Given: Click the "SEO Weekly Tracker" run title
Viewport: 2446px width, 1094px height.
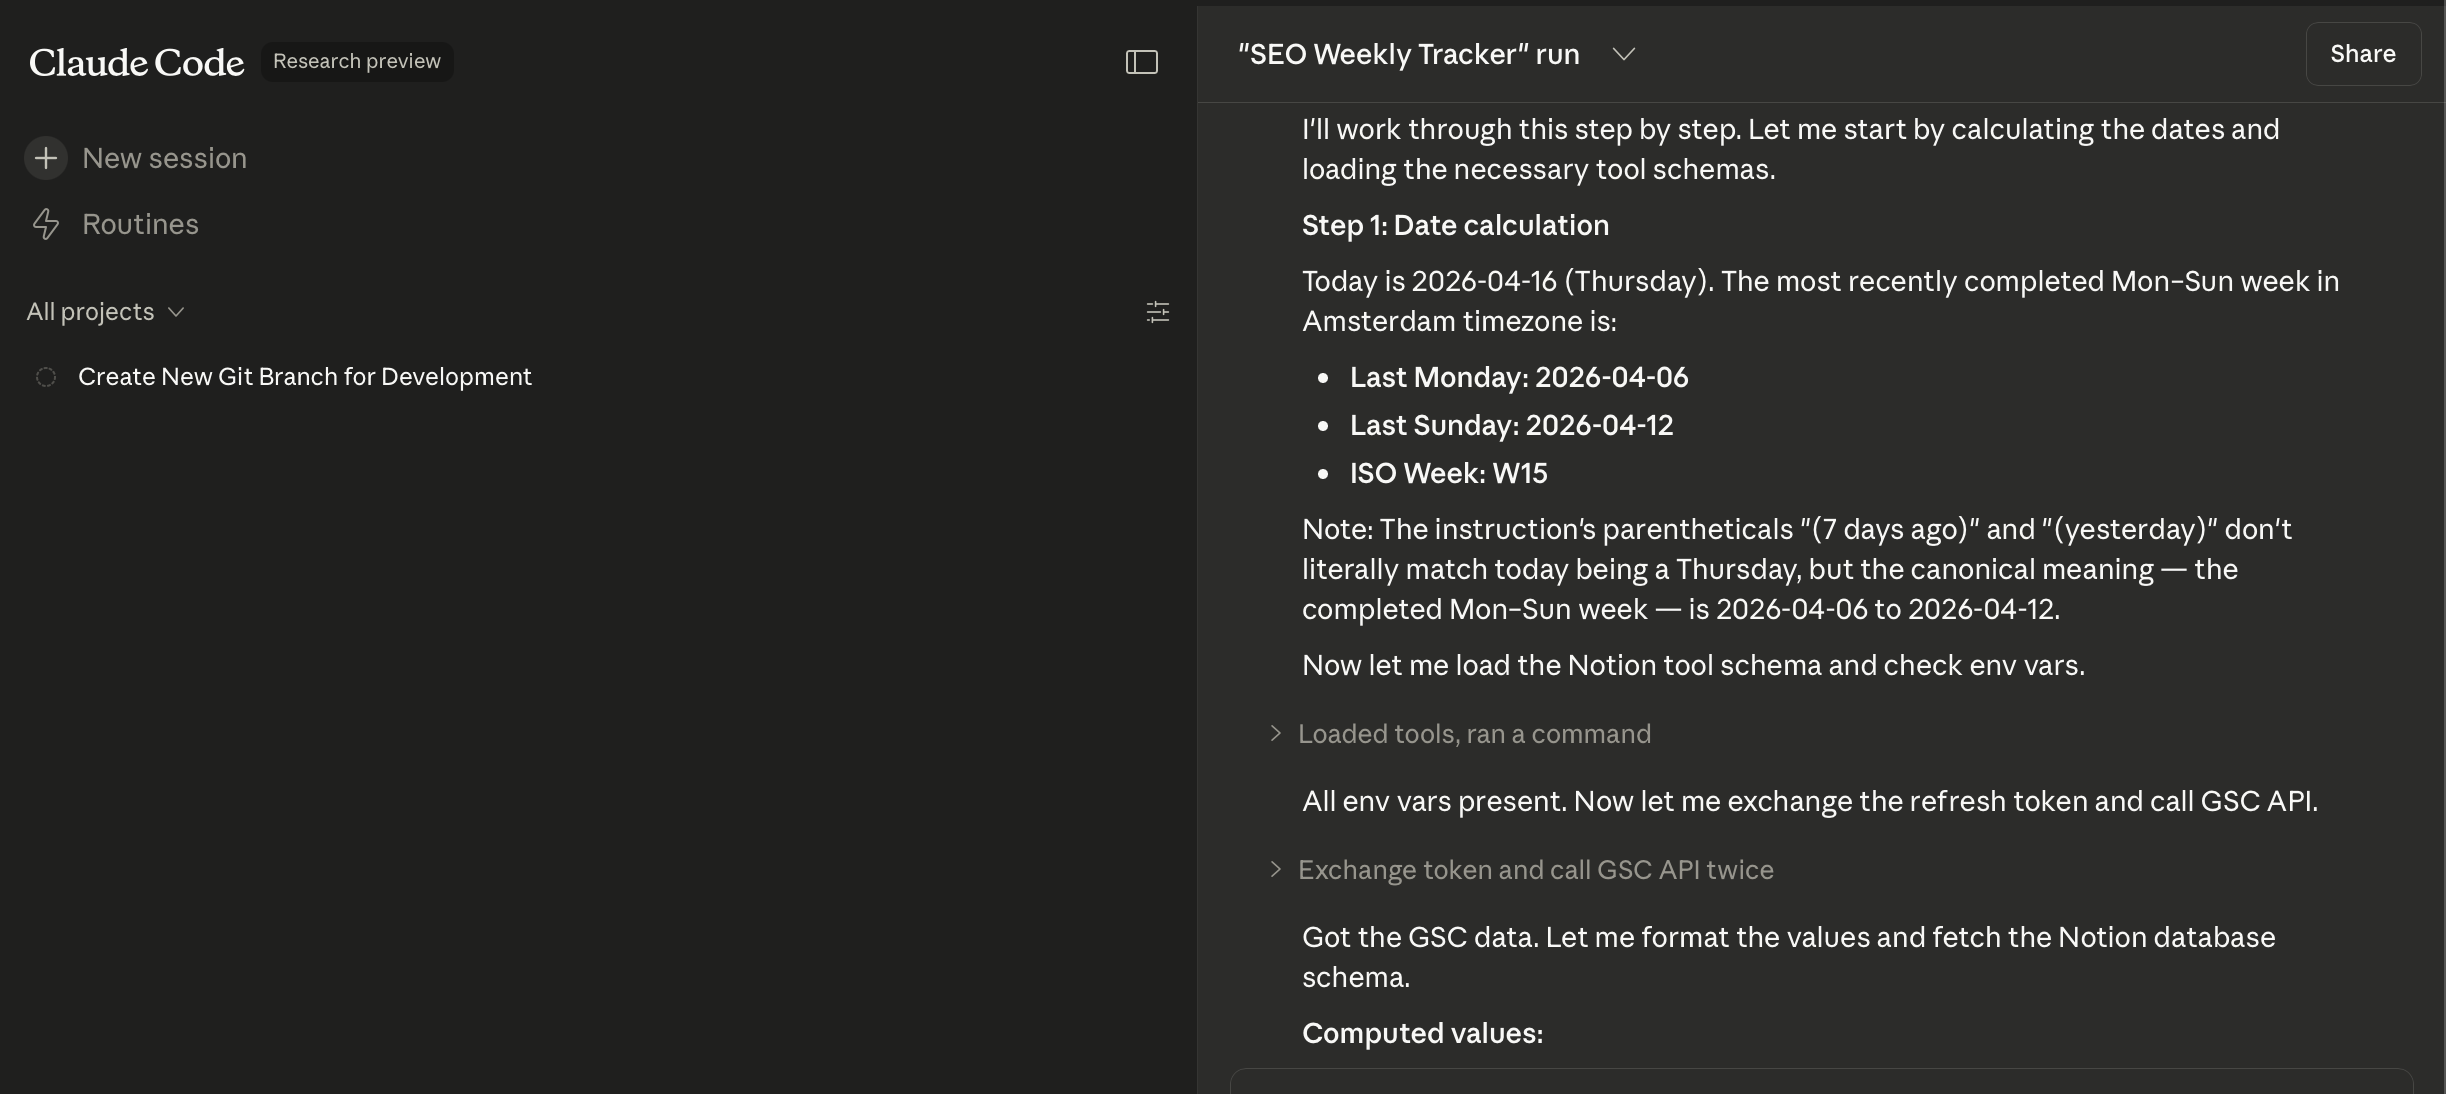Looking at the screenshot, I should click(1408, 54).
